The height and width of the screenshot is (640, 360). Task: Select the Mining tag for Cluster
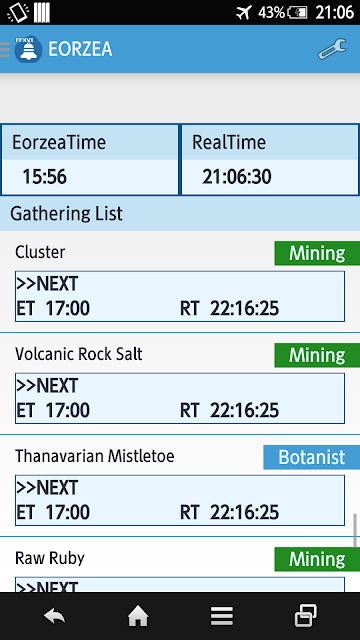click(x=317, y=253)
